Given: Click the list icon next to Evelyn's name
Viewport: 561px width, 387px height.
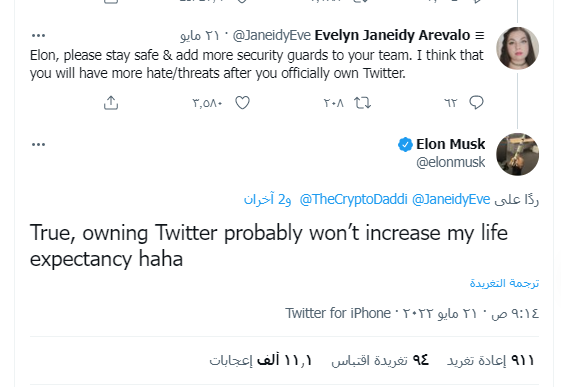Looking at the screenshot, I should (x=480, y=35).
